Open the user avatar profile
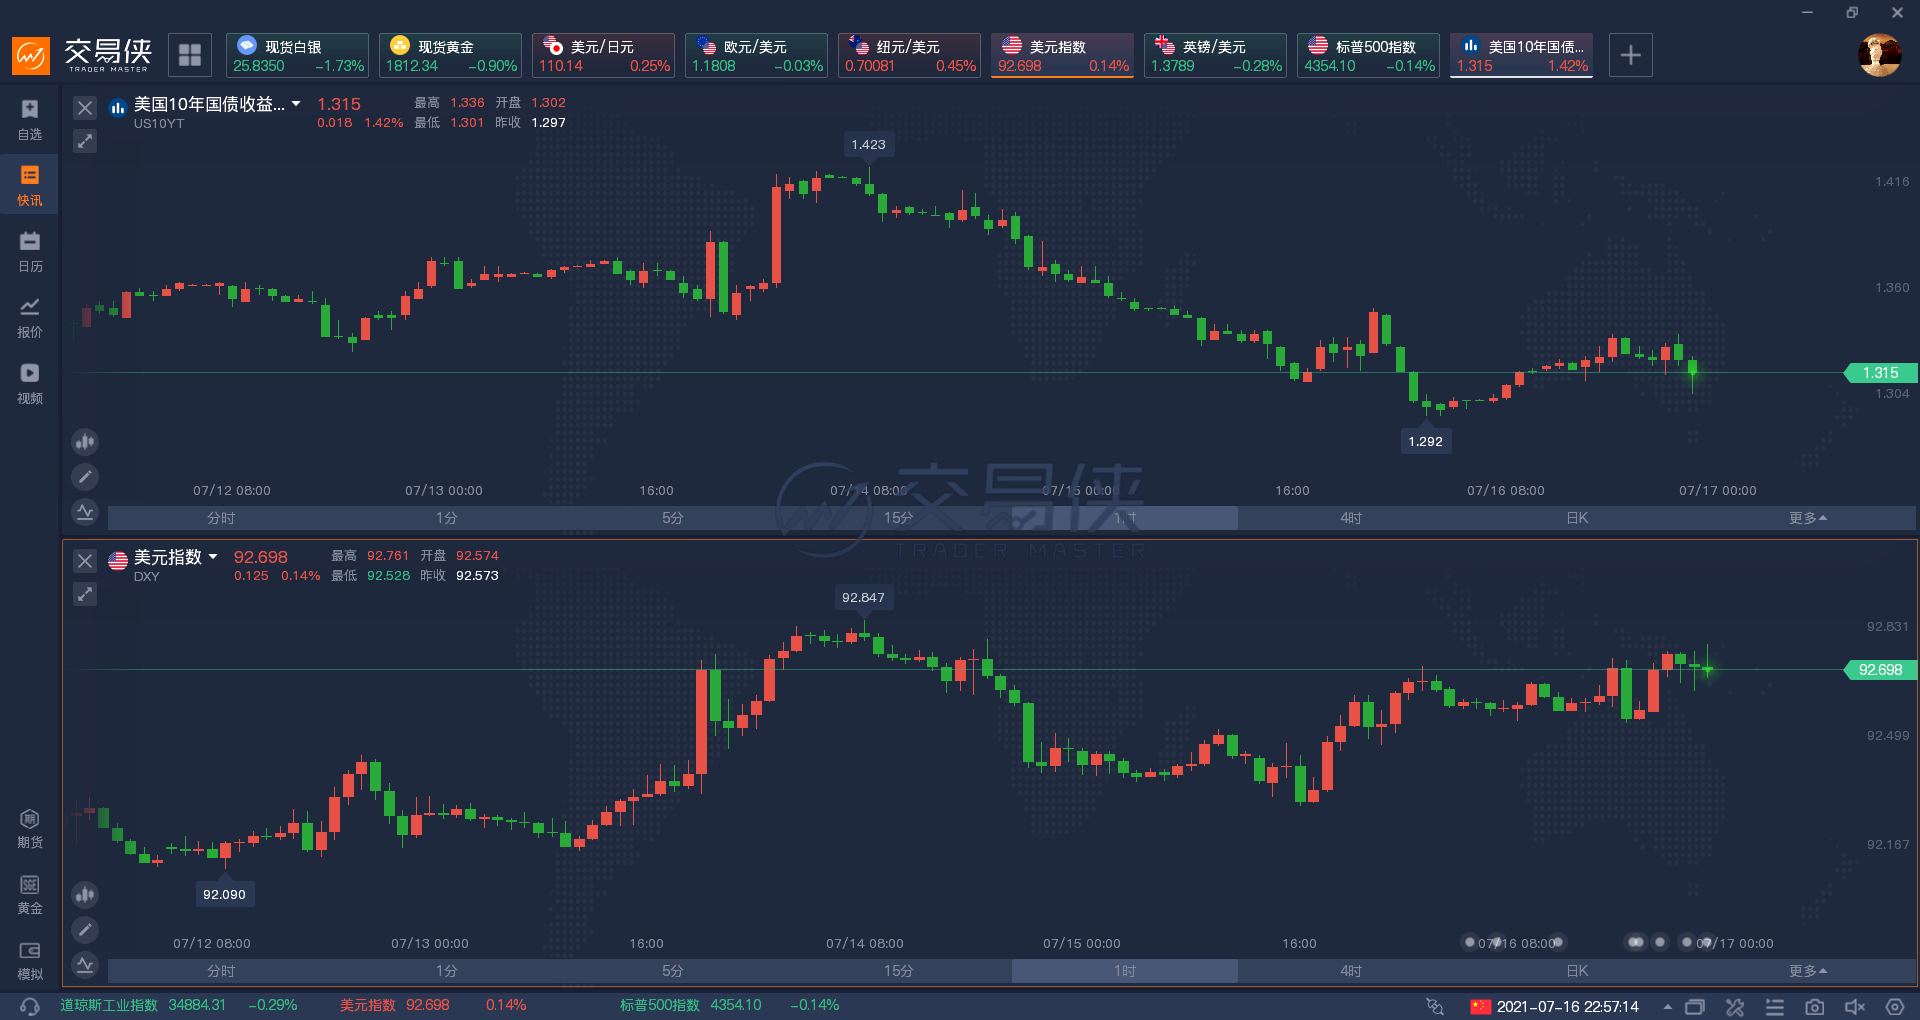This screenshot has width=1920, height=1020. tap(1879, 55)
